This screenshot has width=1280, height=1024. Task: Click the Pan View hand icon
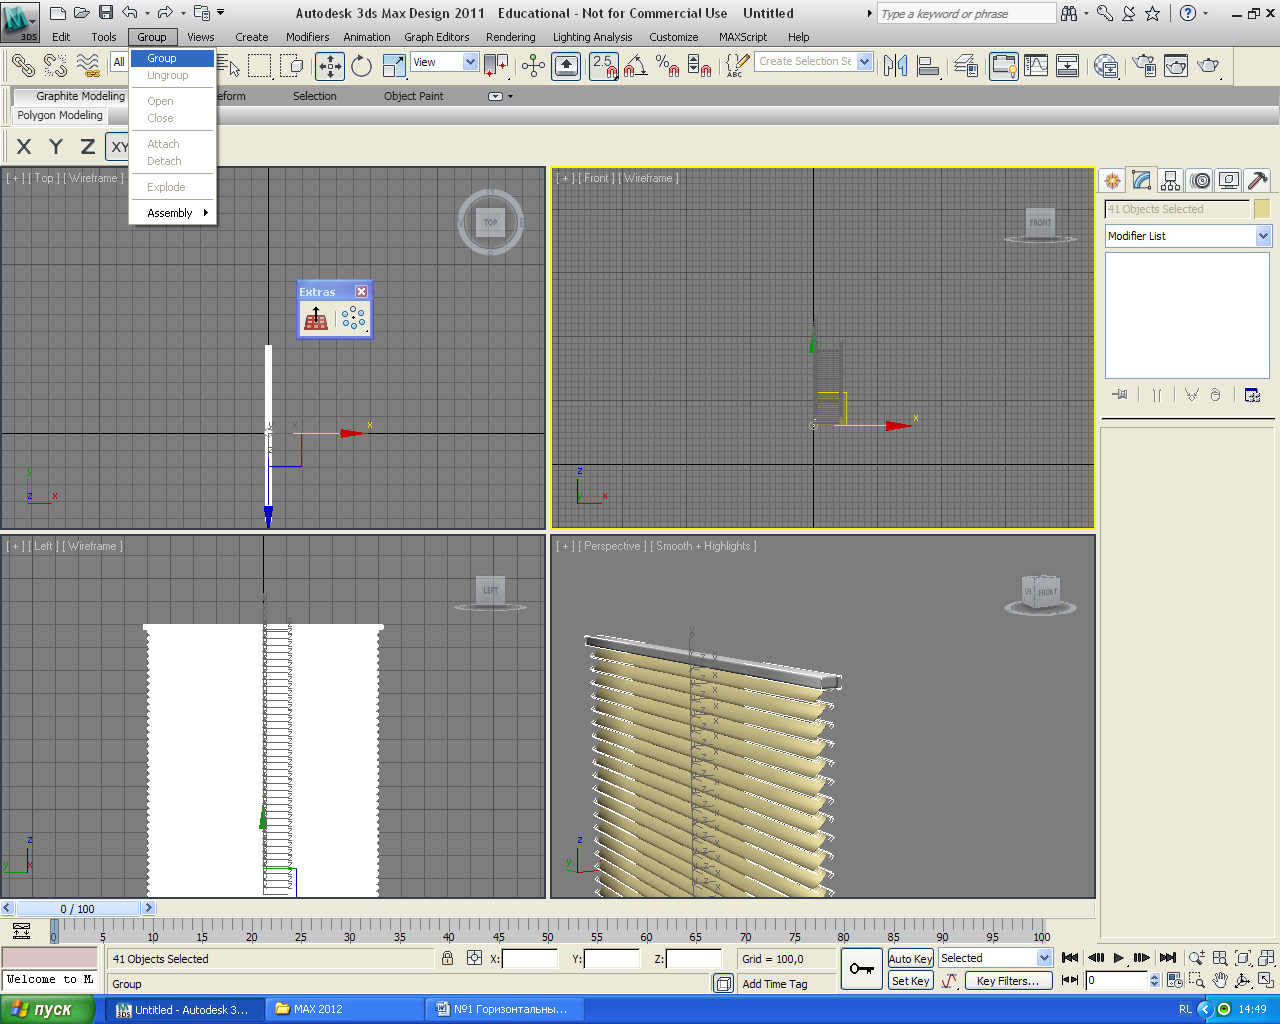1220,981
